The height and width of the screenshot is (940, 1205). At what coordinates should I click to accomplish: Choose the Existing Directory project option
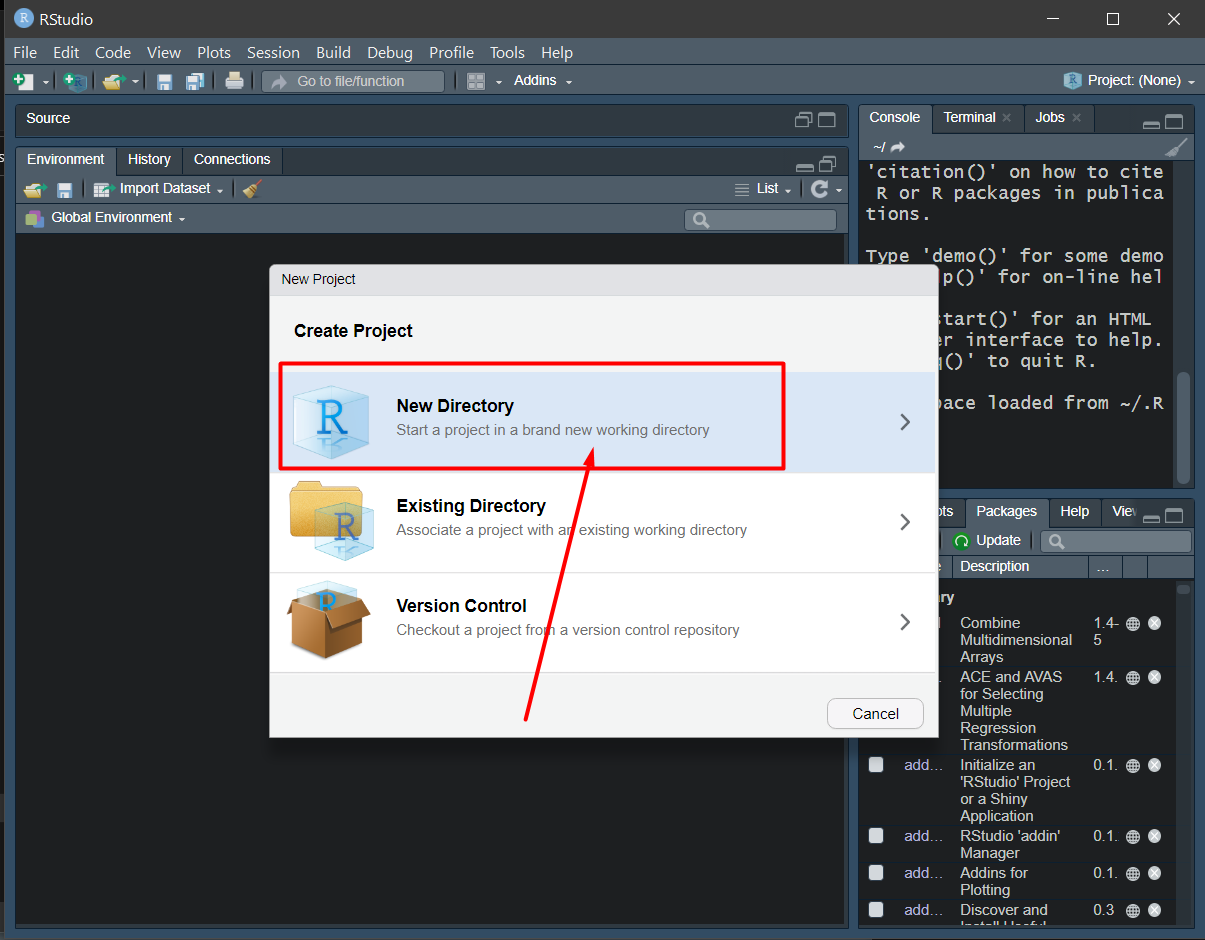[x=603, y=522]
